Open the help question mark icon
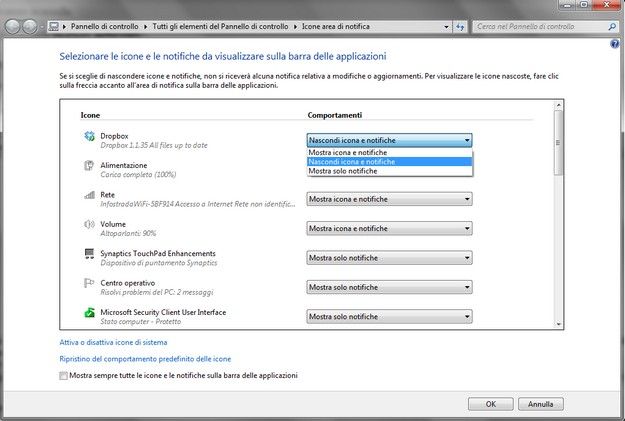The height and width of the screenshot is (421, 625). click(x=614, y=44)
